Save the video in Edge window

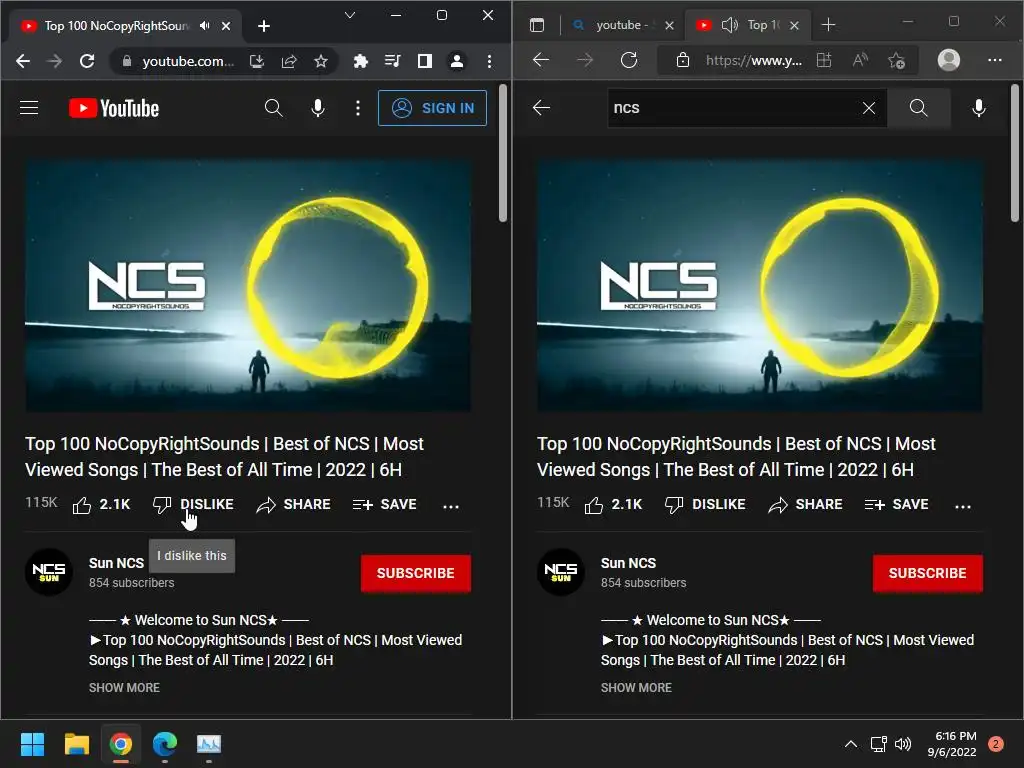(897, 505)
